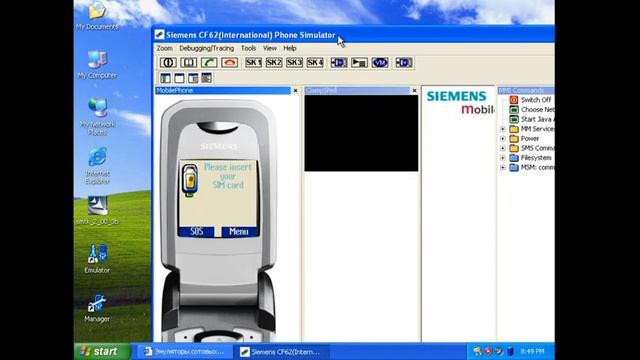Open the Help menu
The height and width of the screenshot is (360, 640).
289,48
